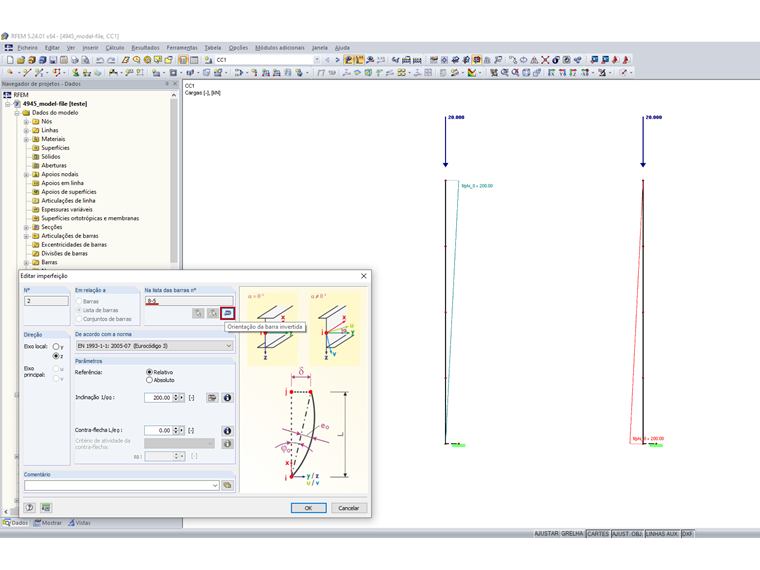
Task: Collapse the Dados do modelo node
Action: (17, 113)
